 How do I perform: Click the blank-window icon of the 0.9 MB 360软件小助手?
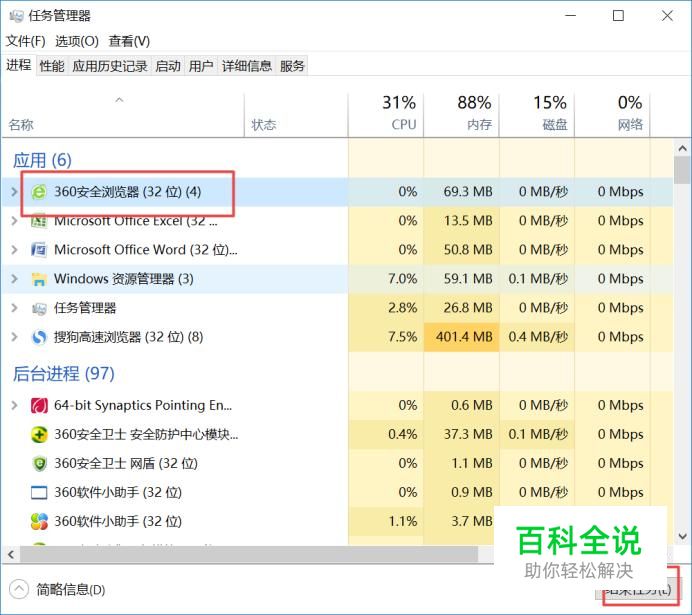tap(39, 492)
